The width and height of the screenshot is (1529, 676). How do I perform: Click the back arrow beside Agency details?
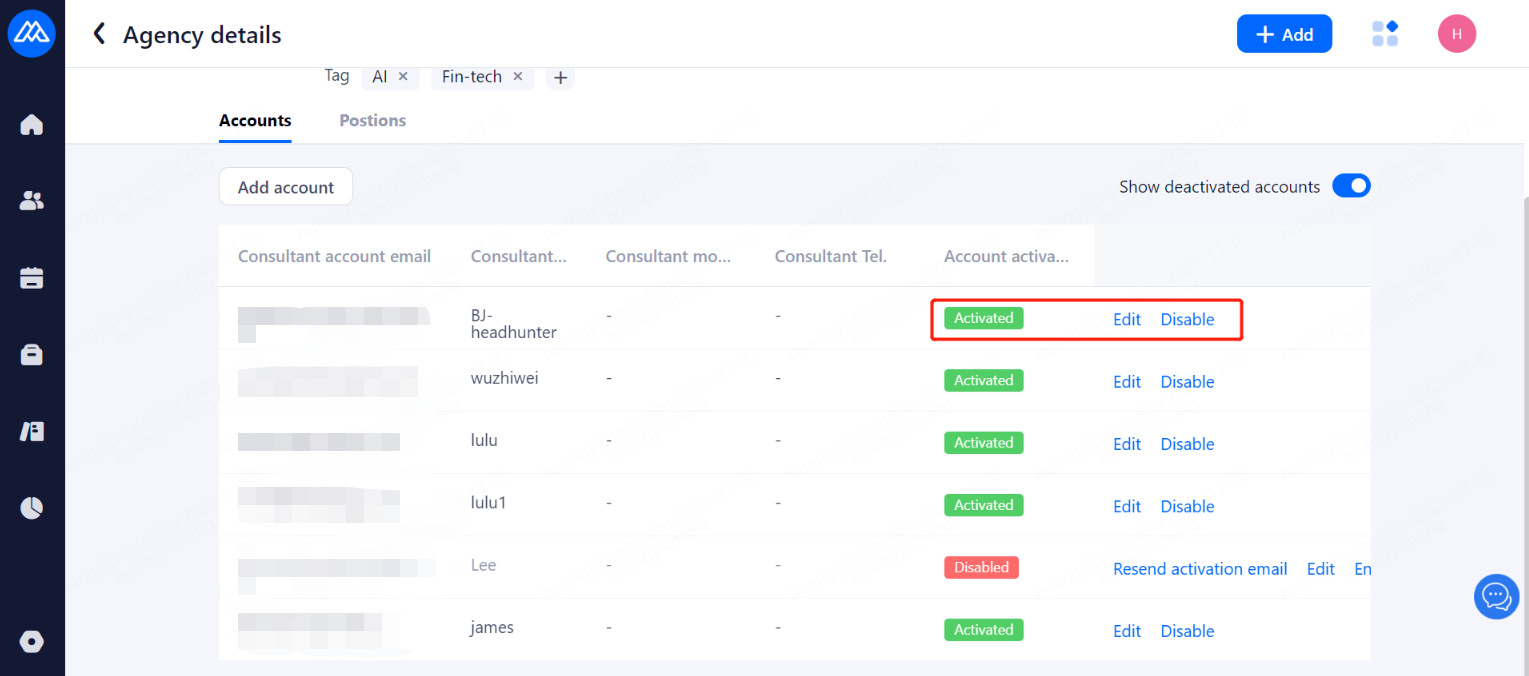coord(99,35)
